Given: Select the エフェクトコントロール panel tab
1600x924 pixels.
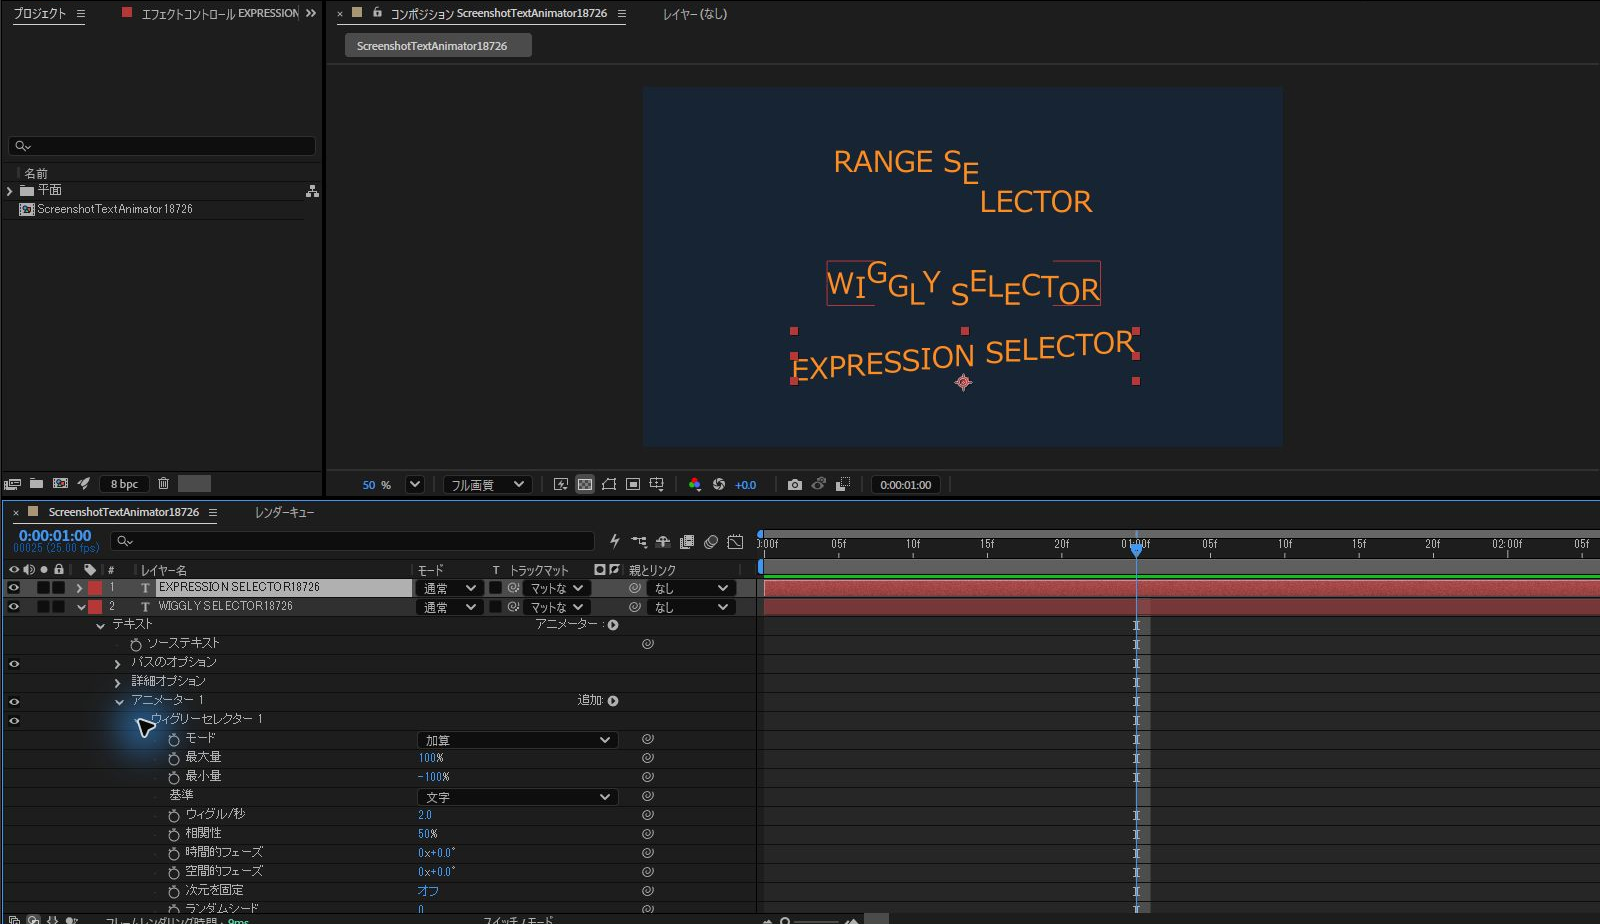Looking at the screenshot, I should [x=219, y=14].
